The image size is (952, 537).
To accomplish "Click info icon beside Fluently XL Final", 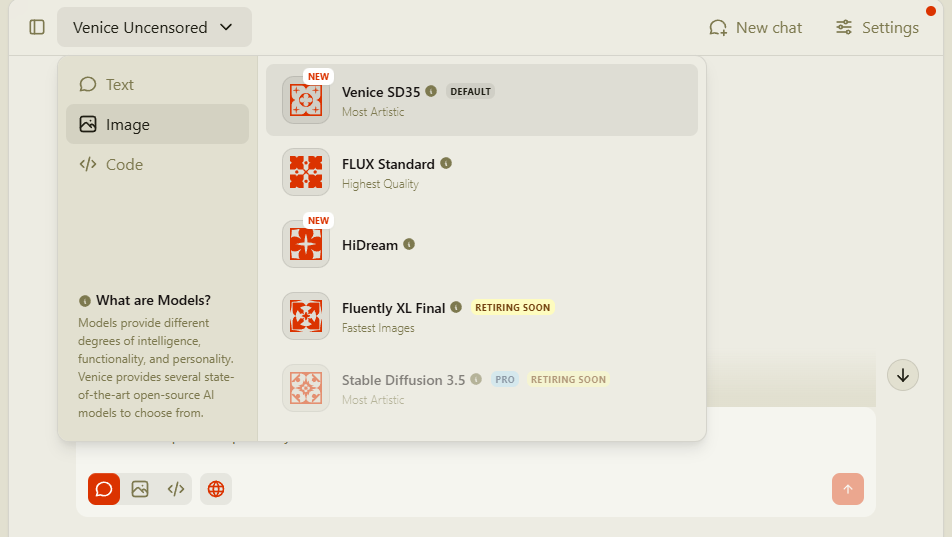I will click(456, 307).
